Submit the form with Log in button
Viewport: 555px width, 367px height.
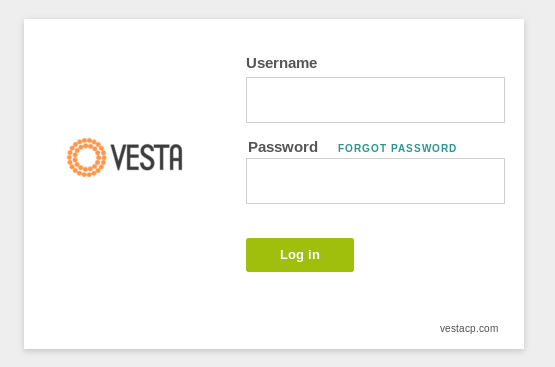coord(300,255)
